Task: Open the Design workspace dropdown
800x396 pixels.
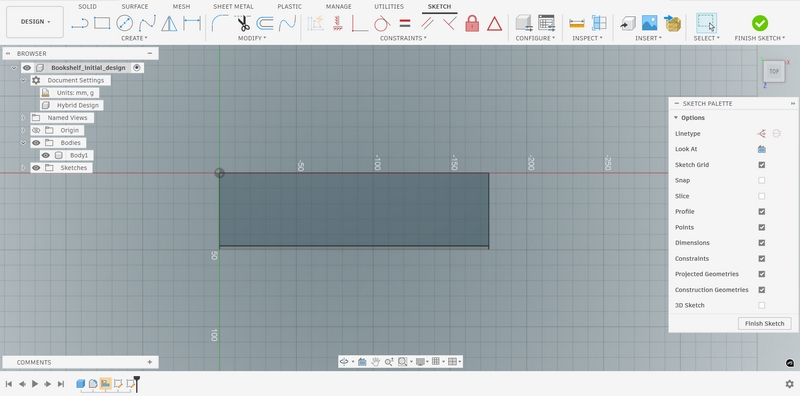Action: click(35, 22)
